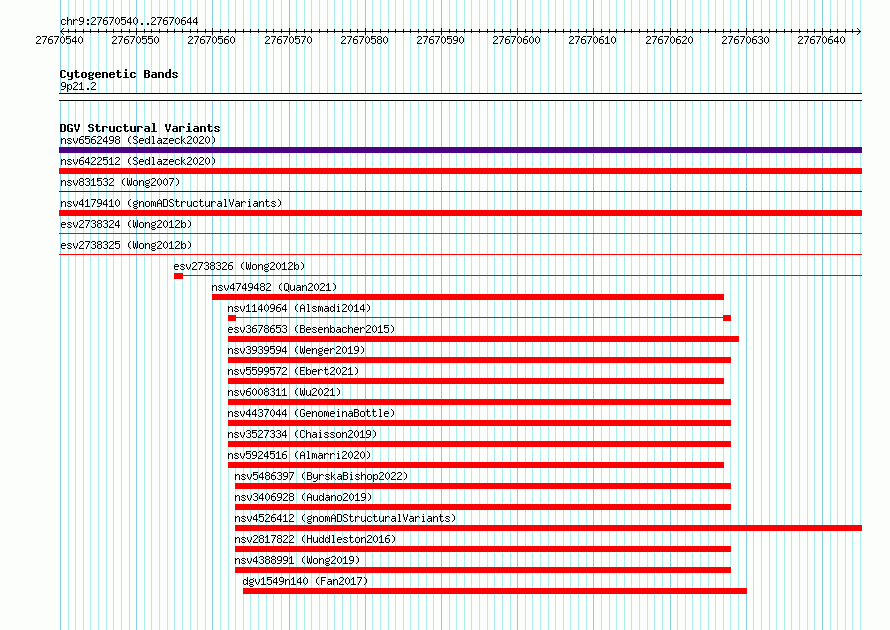The width and height of the screenshot is (890, 630).
Task: Click the left red end block of nsv1140964
Action: (x=232, y=318)
